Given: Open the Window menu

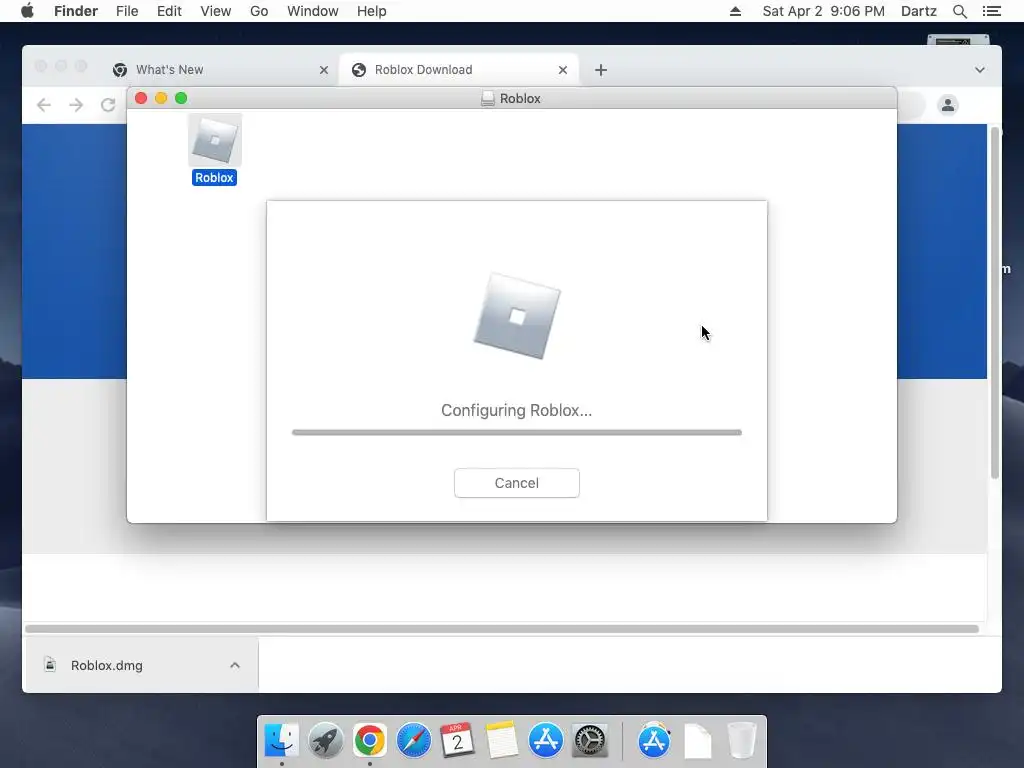Looking at the screenshot, I should 313,11.
